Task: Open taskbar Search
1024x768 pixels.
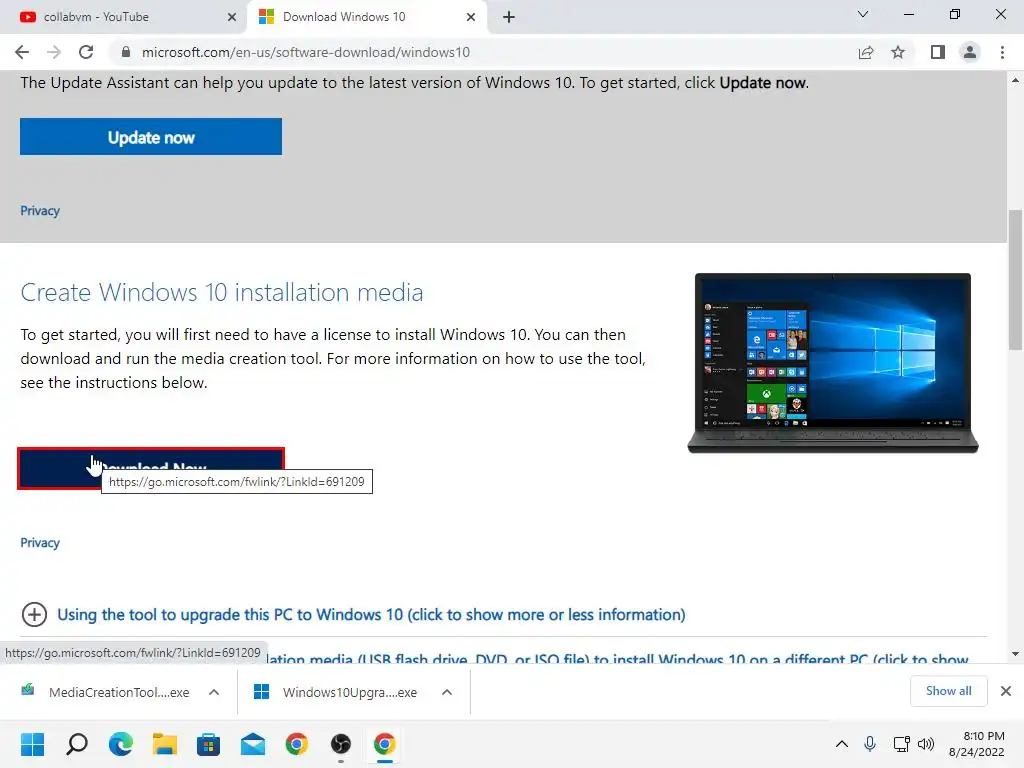Action: [77, 744]
